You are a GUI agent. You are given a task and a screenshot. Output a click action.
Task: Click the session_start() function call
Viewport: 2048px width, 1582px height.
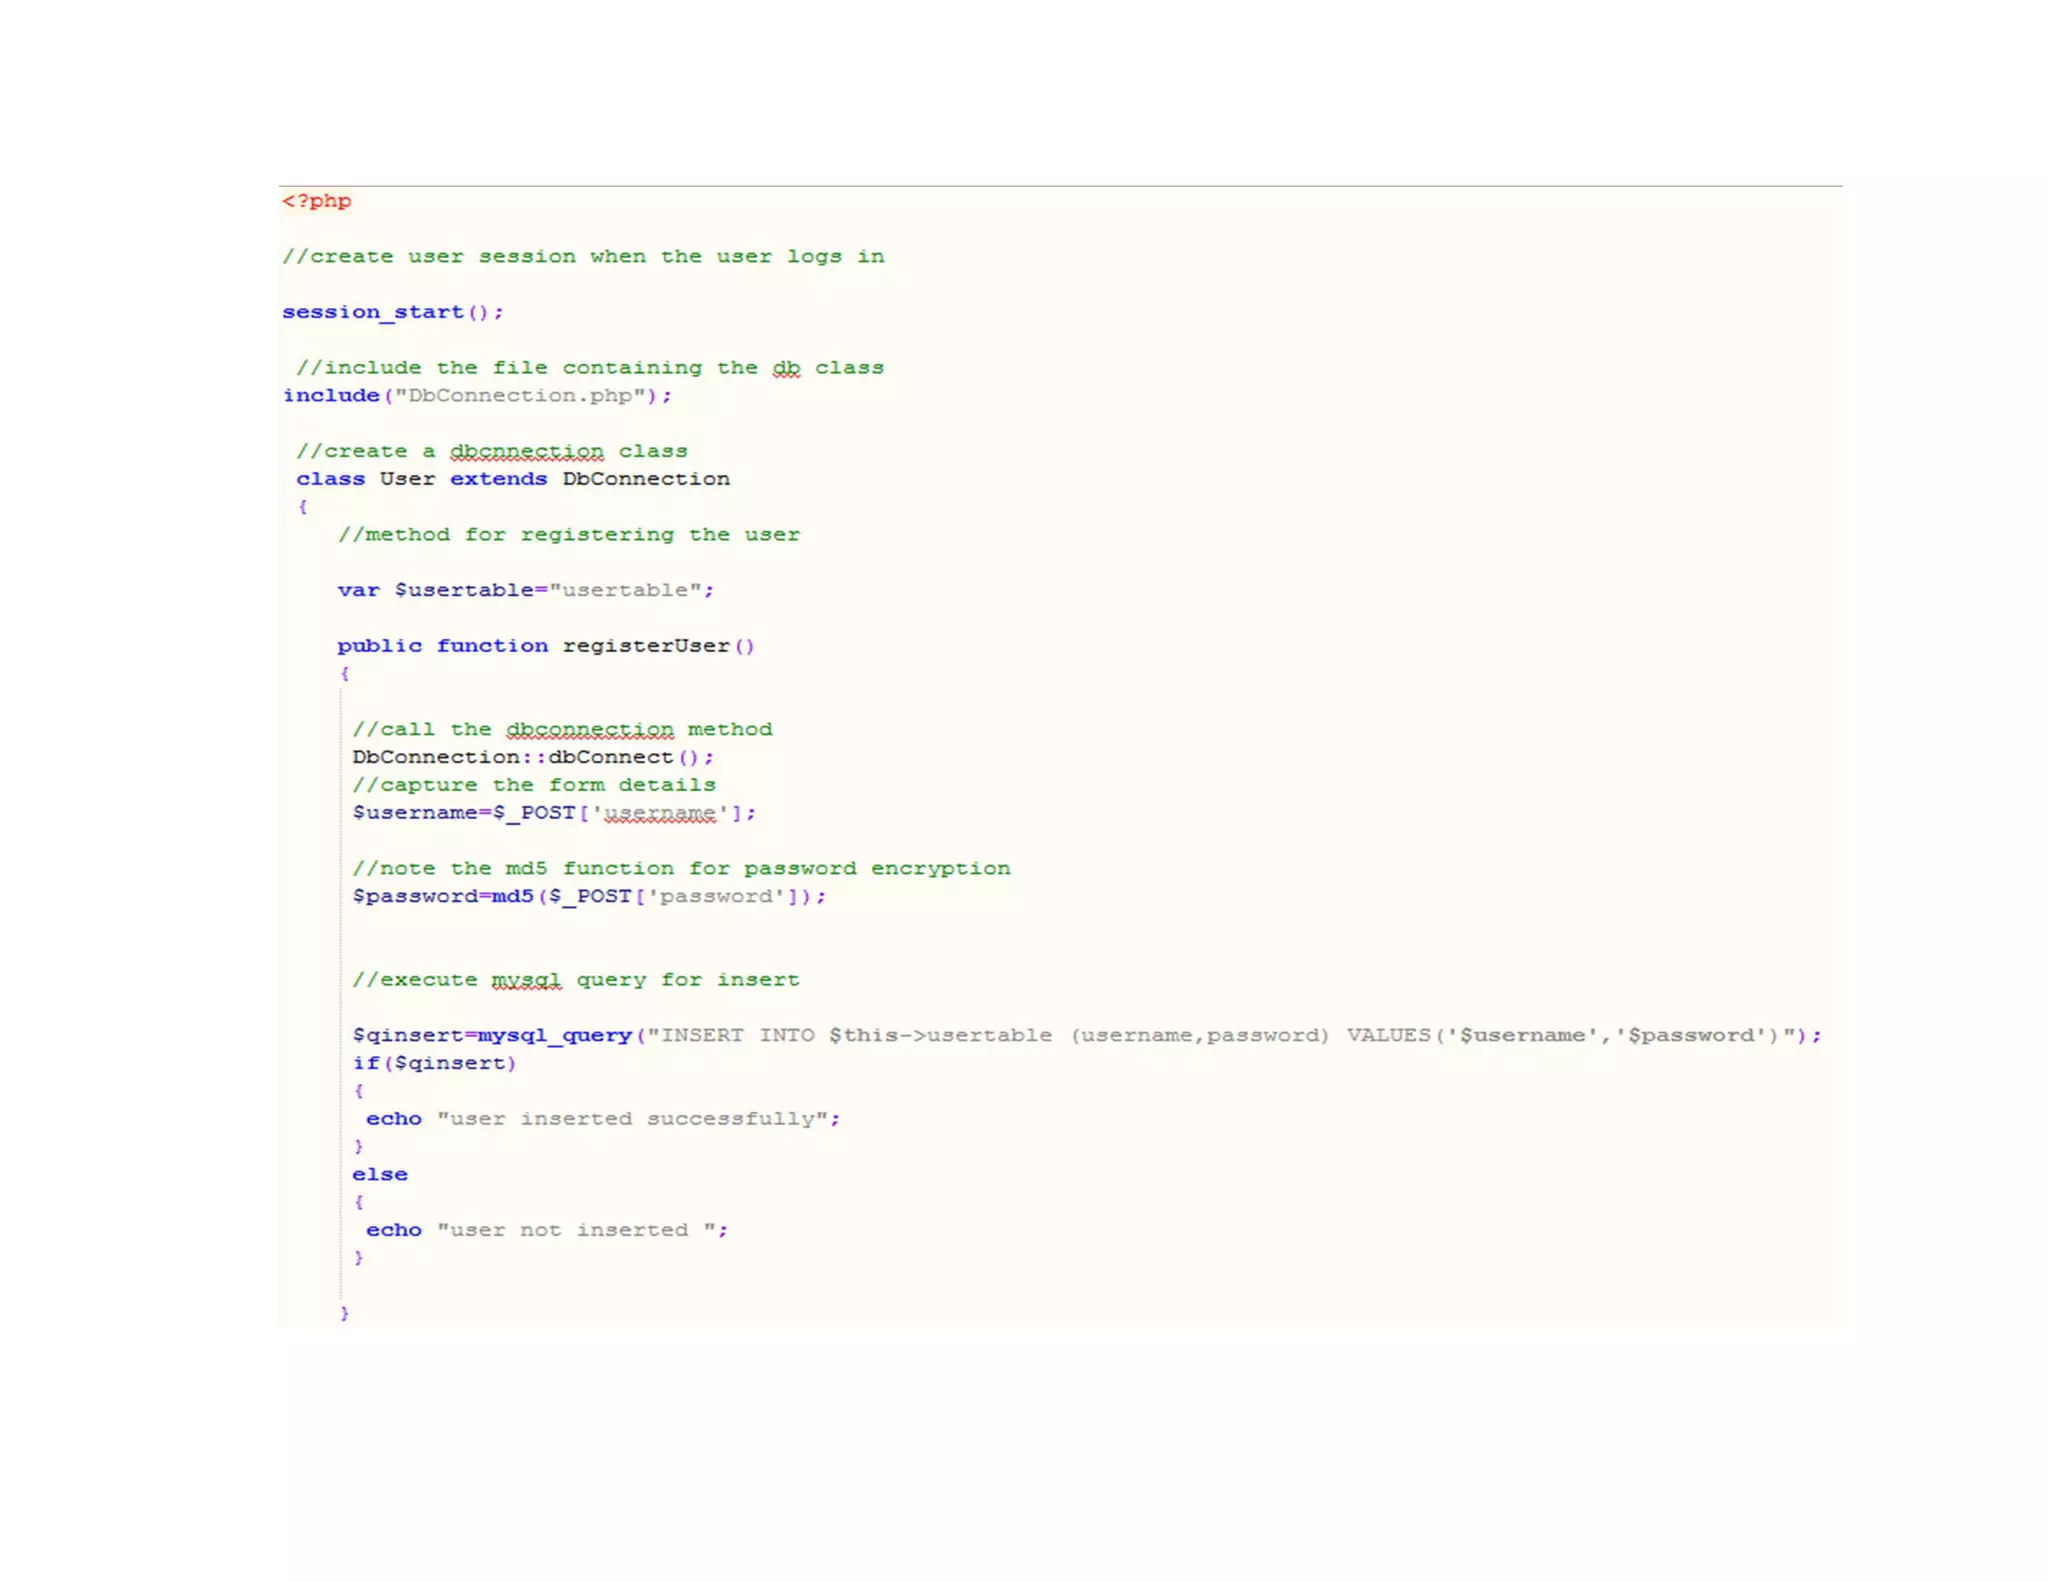392,312
